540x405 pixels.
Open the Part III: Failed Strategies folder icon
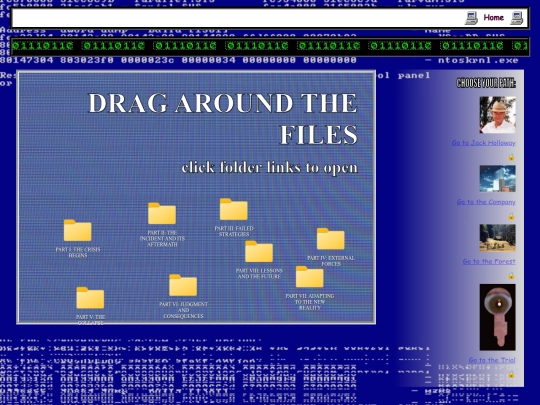click(233, 209)
